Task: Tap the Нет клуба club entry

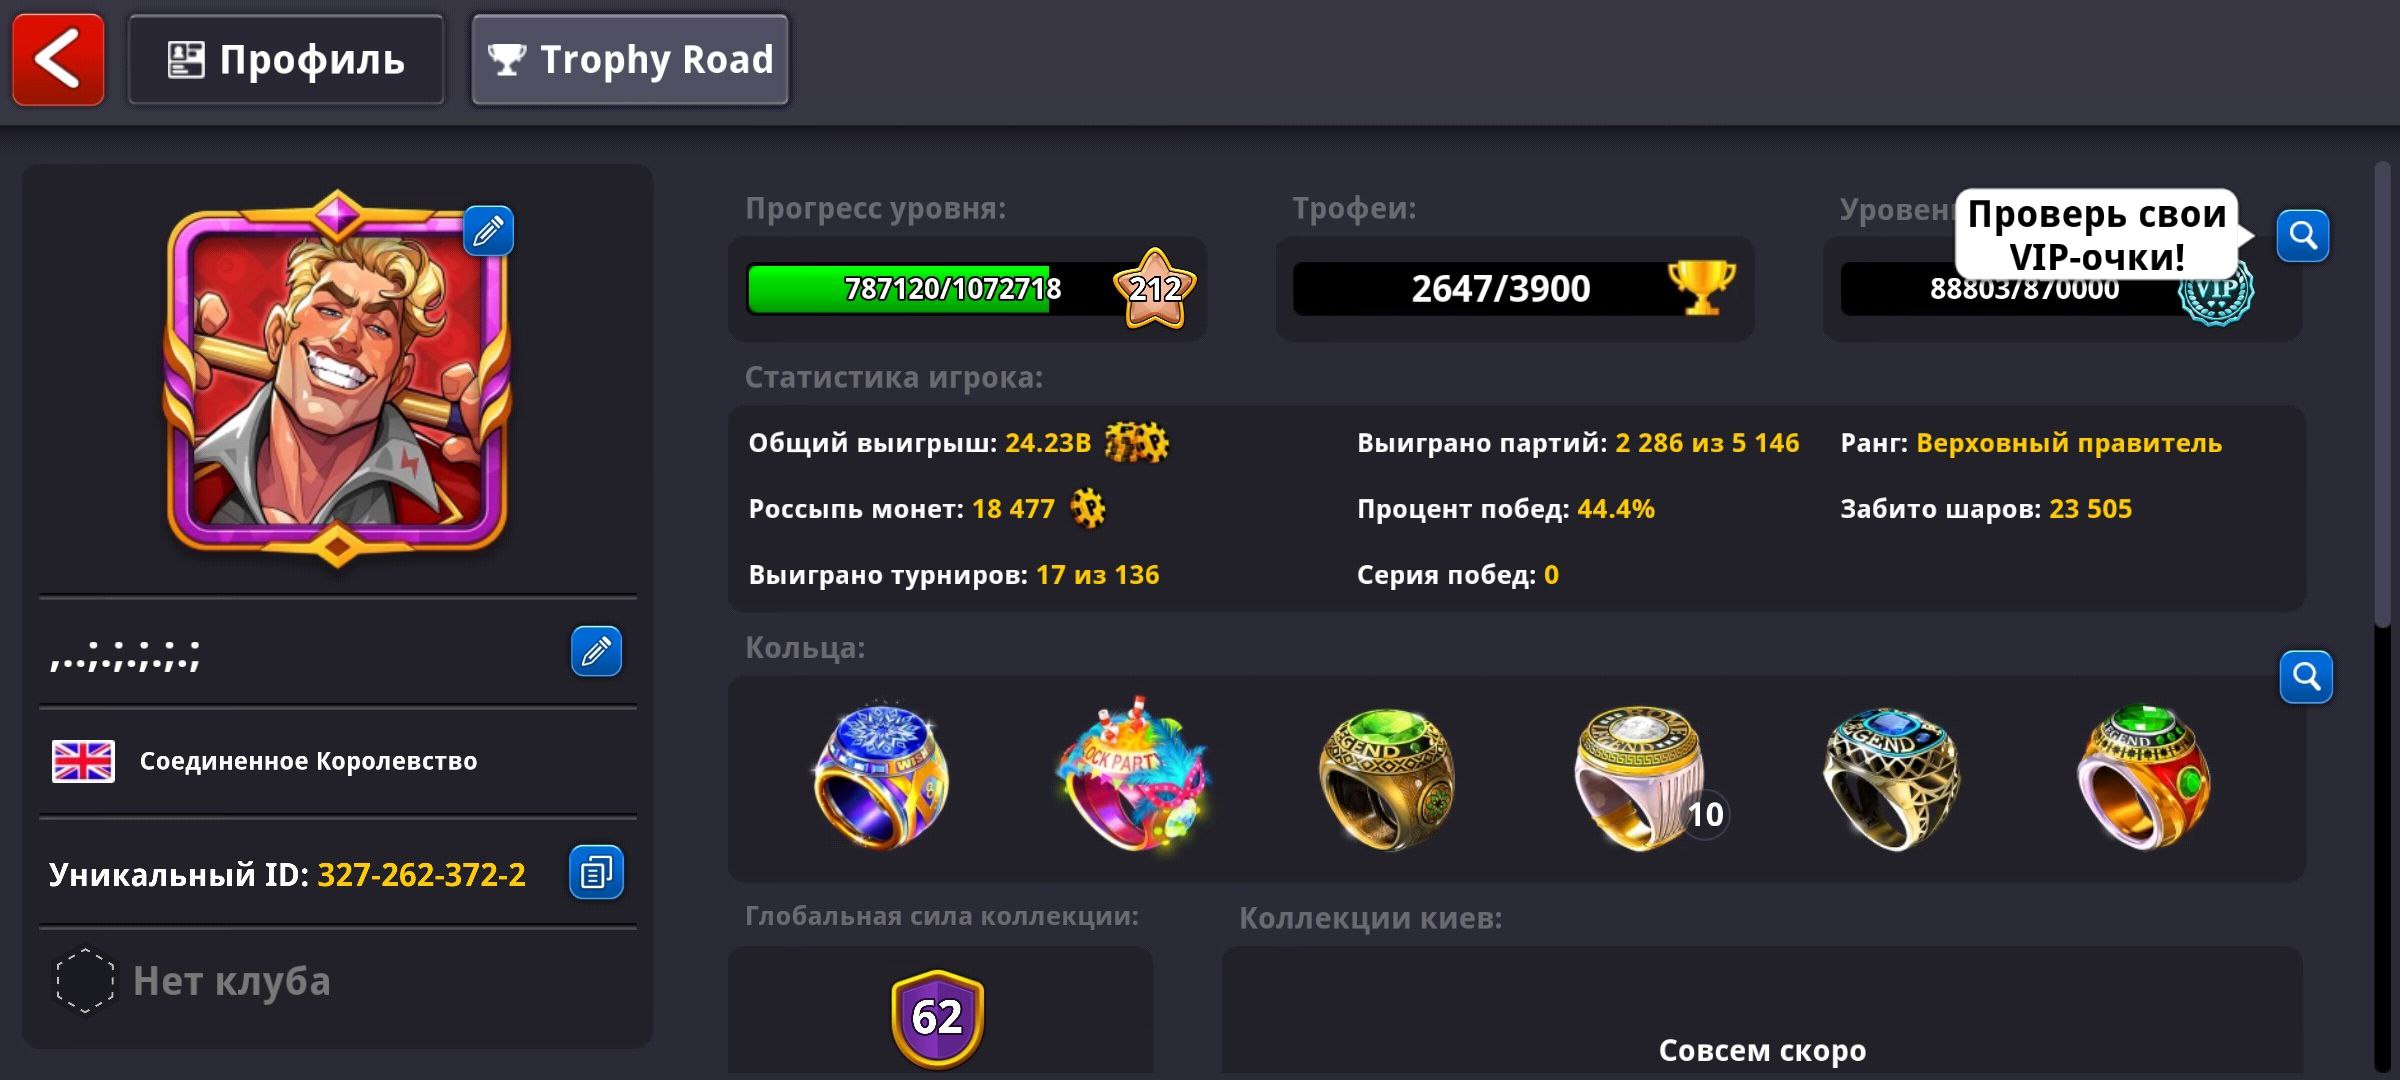Action: pos(192,981)
